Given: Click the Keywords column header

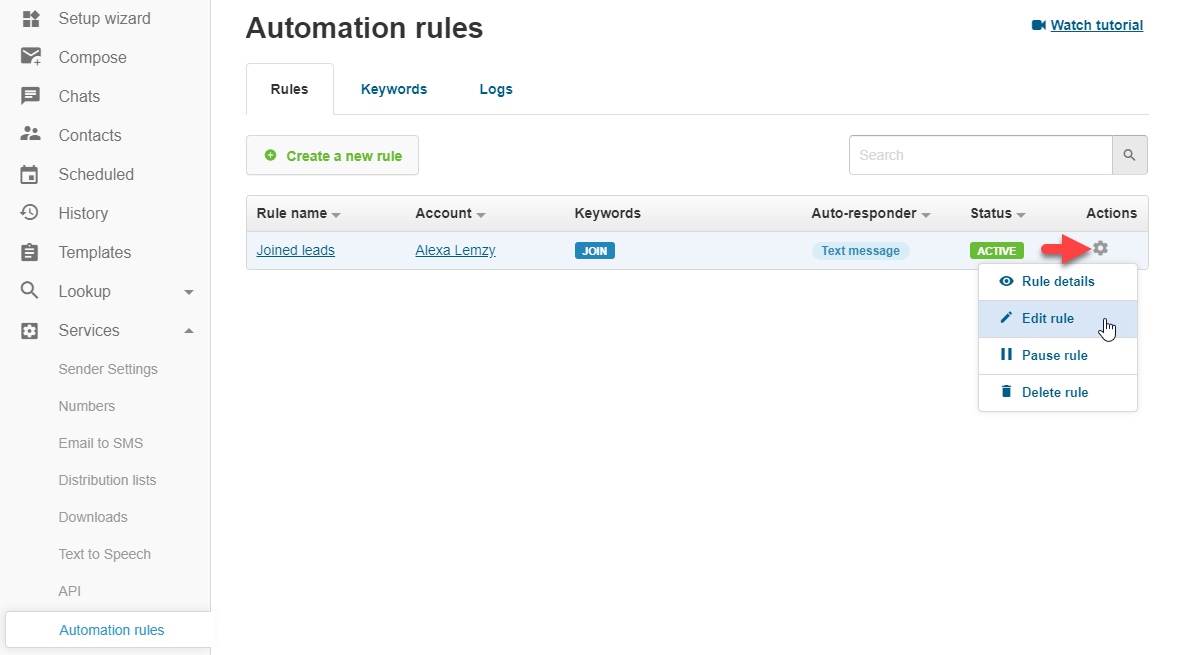Looking at the screenshot, I should pos(608,213).
